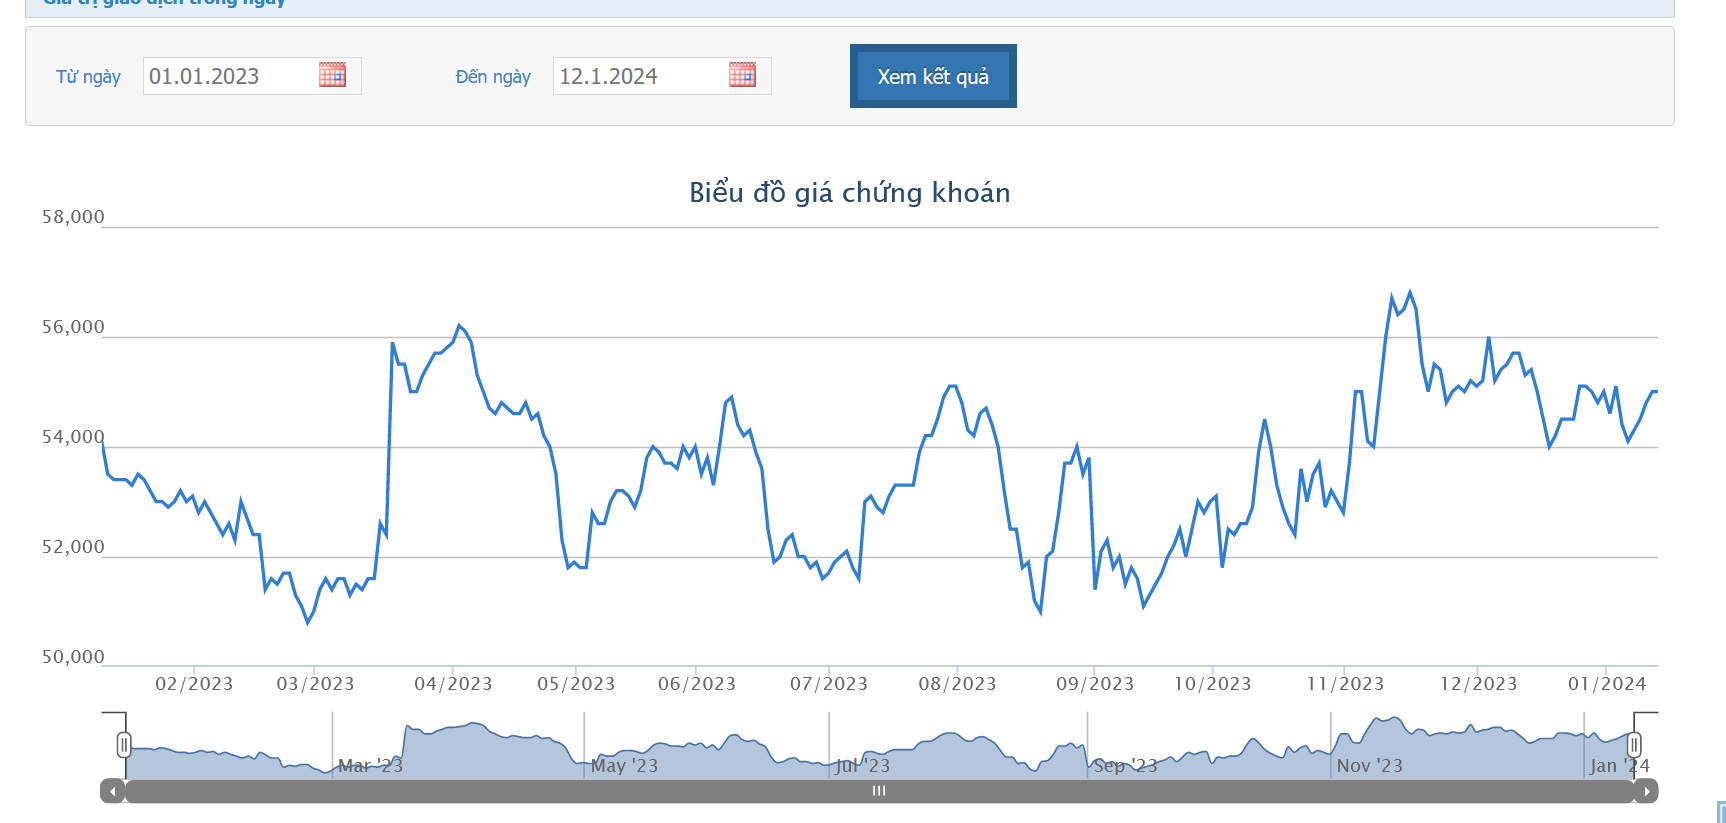Click the Đến ngày label
This screenshot has width=1726, height=823.
(493, 77)
